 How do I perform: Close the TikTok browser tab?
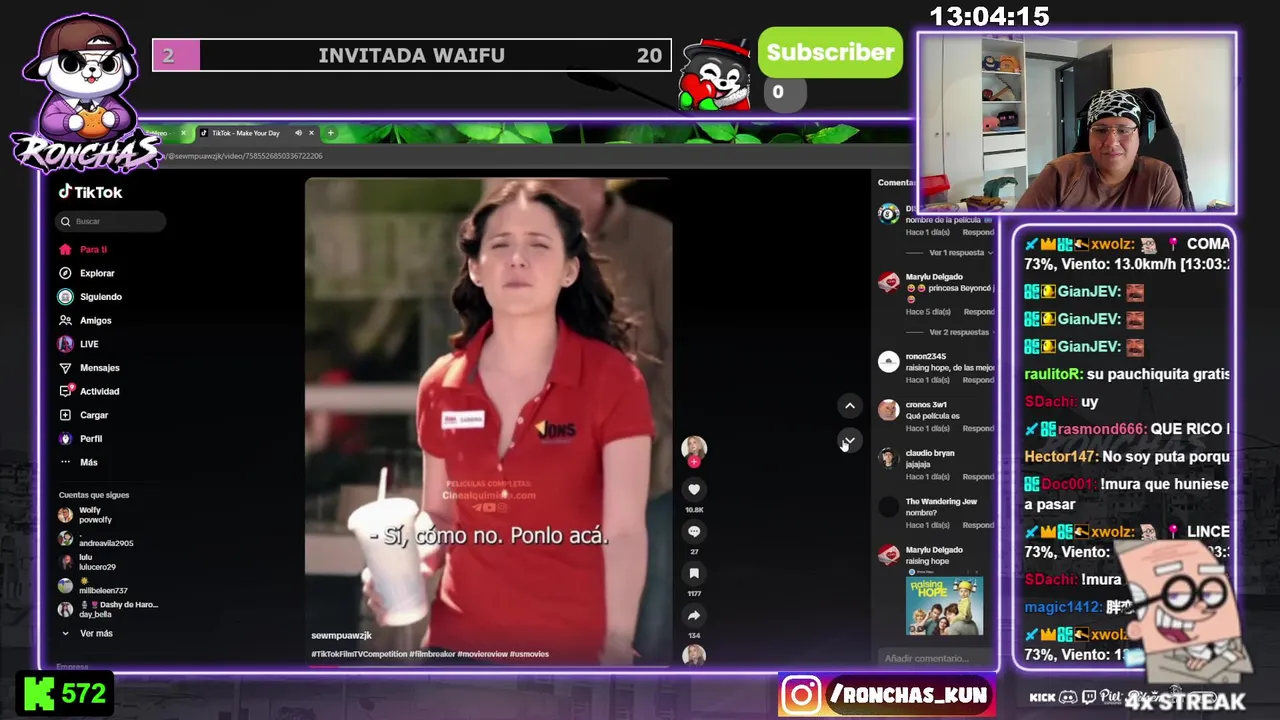point(311,133)
